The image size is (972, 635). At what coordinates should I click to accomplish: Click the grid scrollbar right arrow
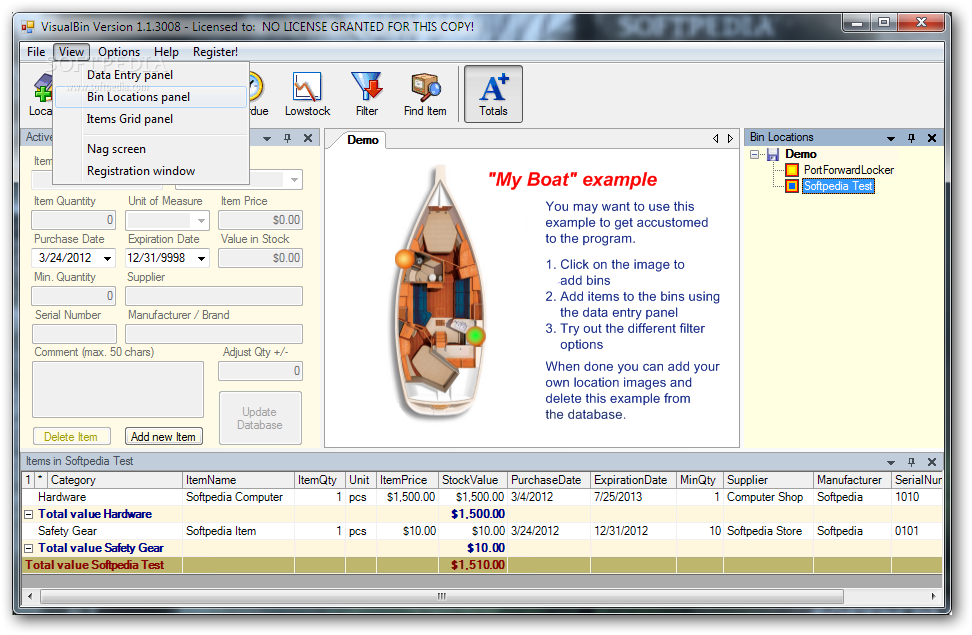point(934,597)
